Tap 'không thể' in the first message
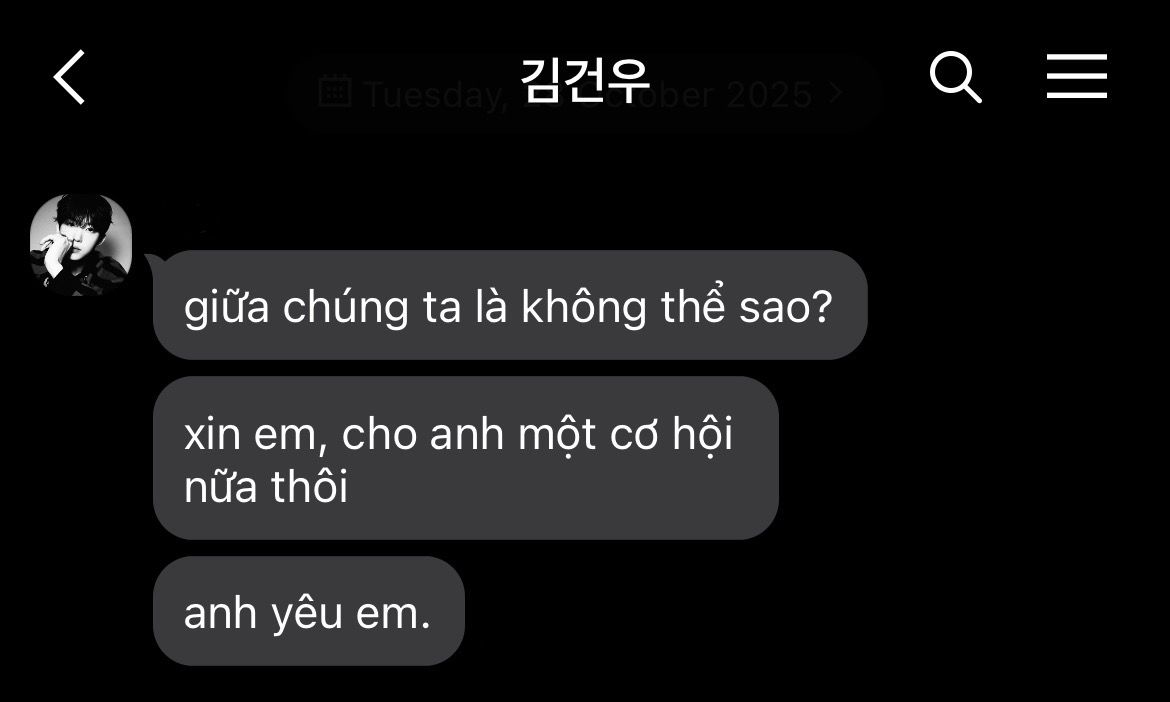Viewport: 1170px width, 702px height. [622, 305]
